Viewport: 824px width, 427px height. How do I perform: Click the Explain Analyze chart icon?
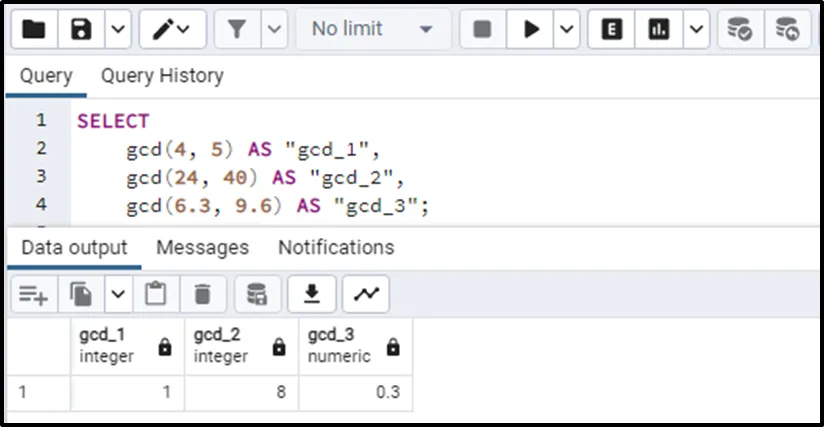[x=659, y=30]
